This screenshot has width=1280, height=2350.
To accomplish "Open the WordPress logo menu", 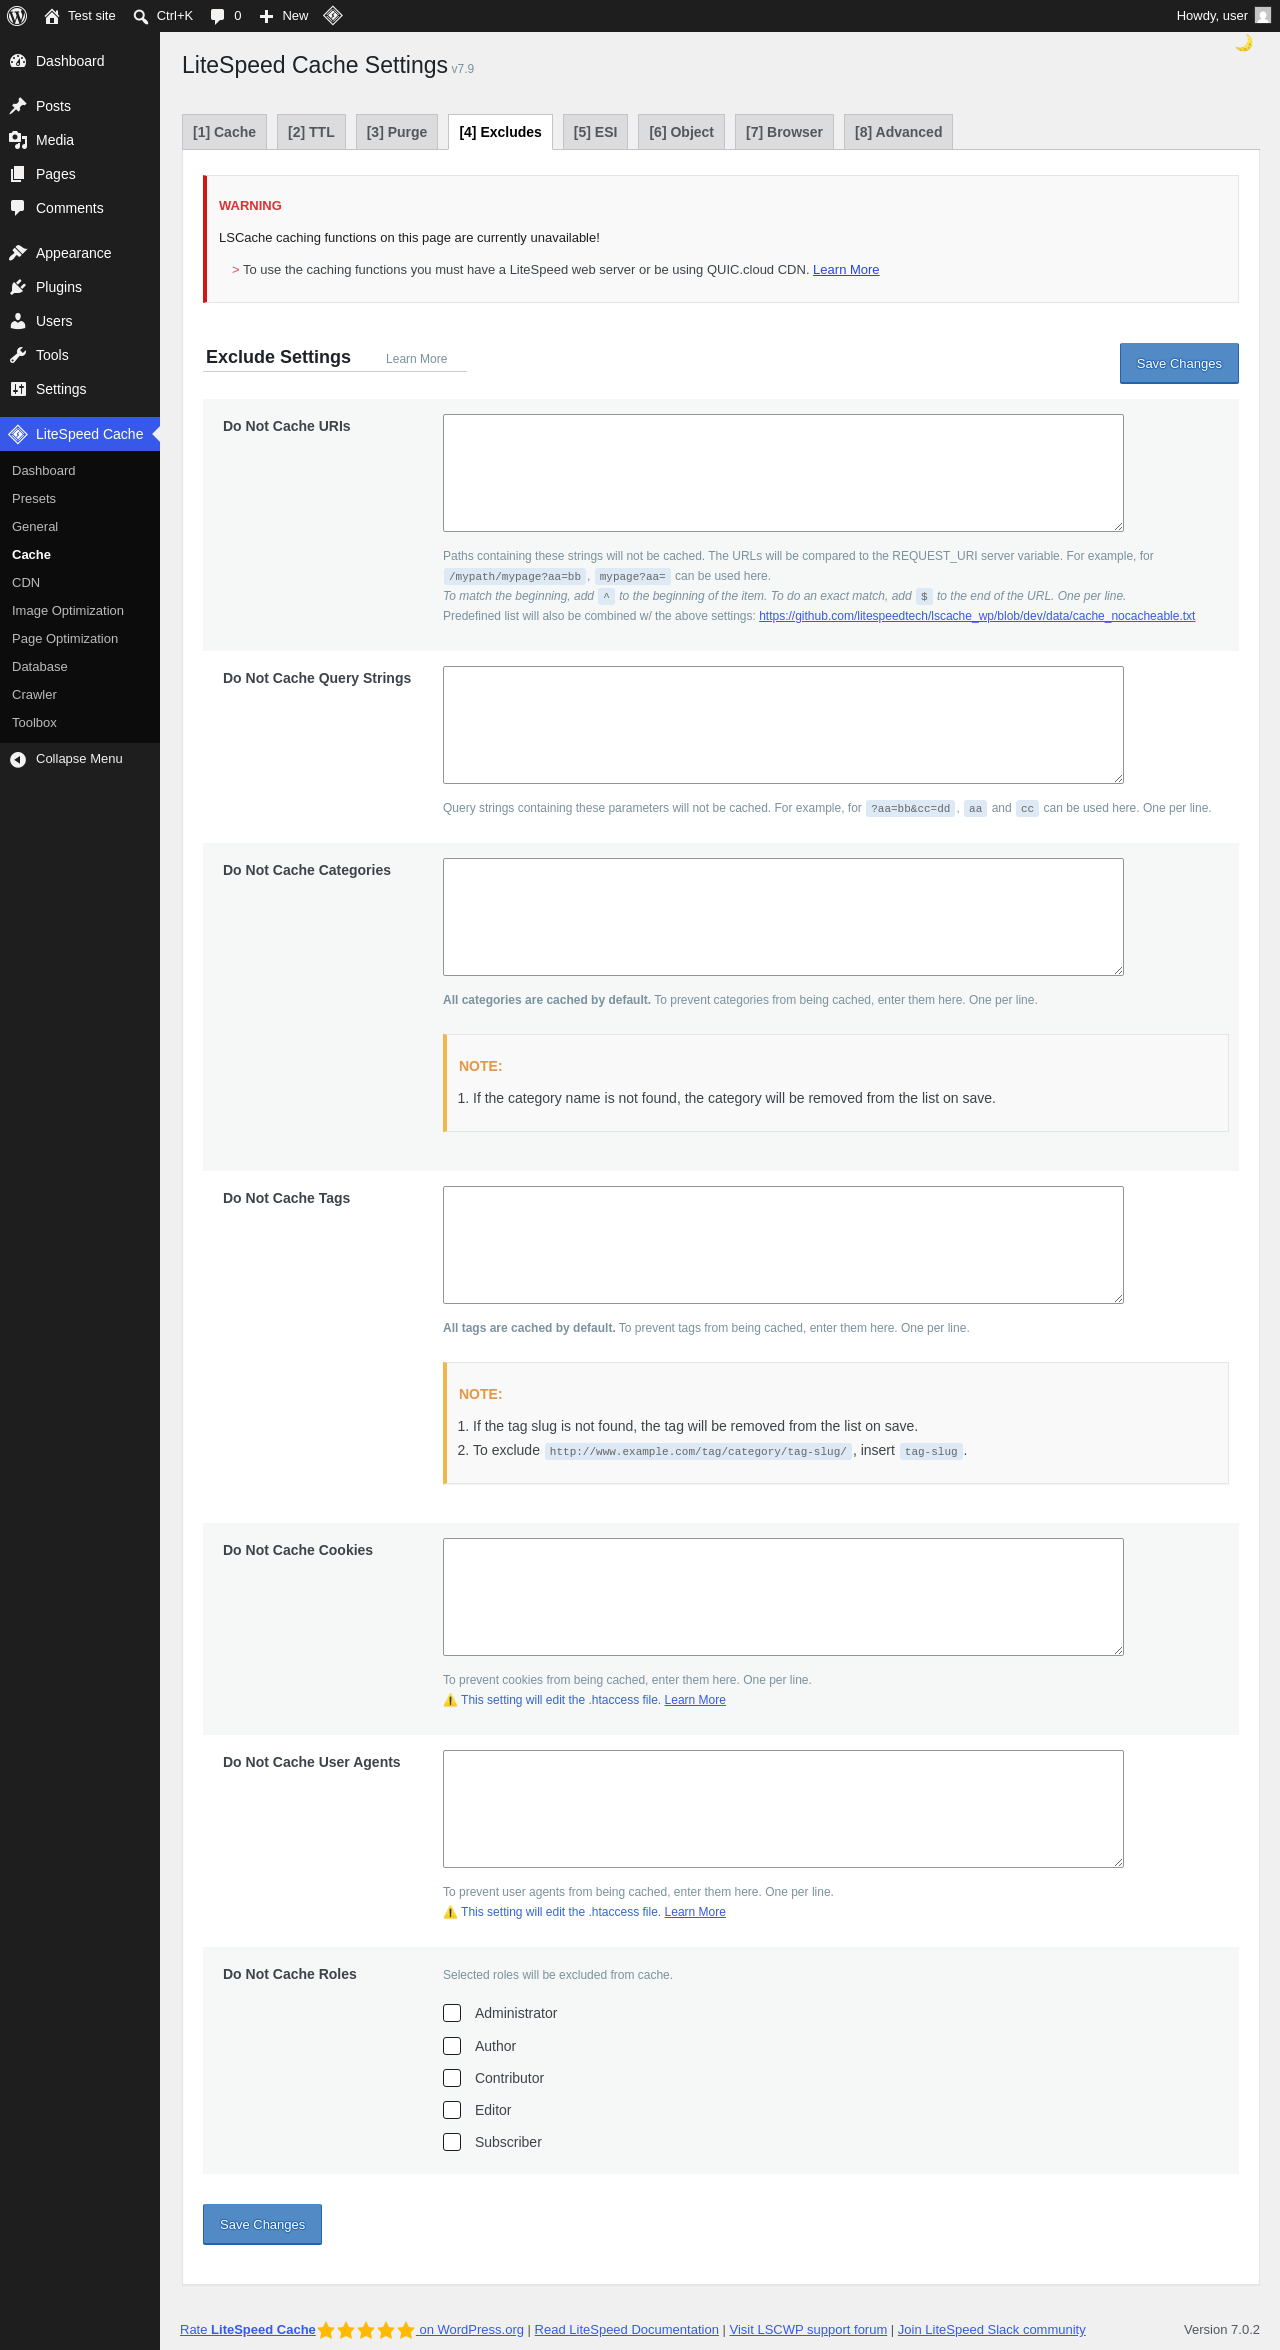I will 17,16.
